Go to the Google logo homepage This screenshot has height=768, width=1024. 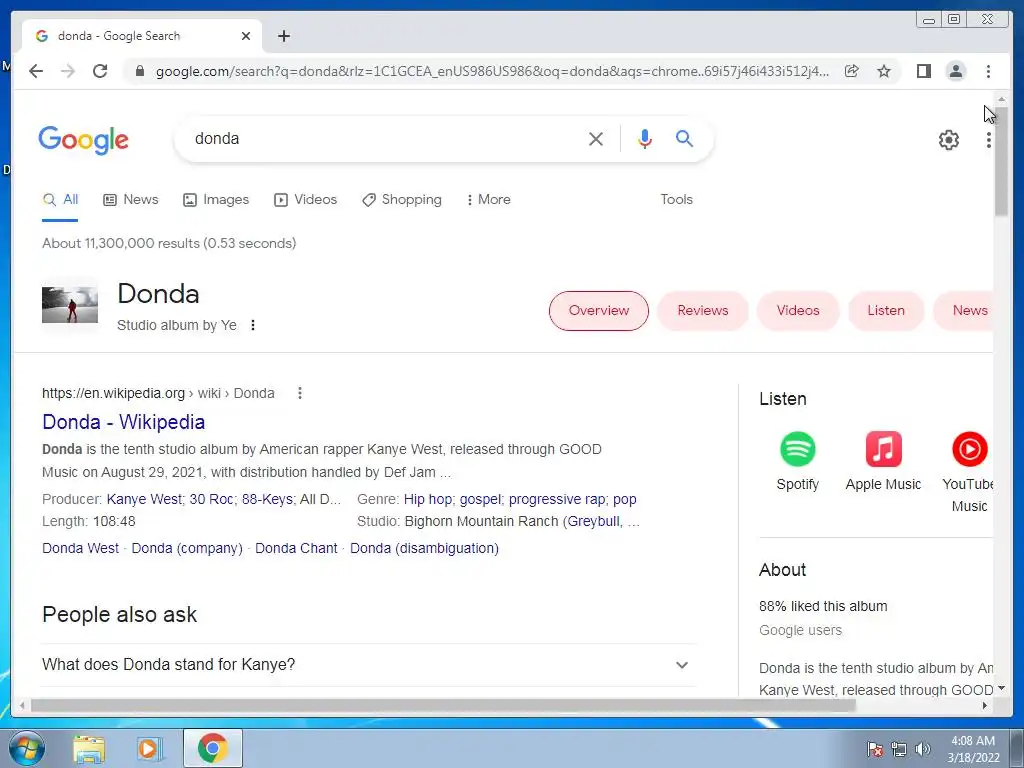click(84, 140)
